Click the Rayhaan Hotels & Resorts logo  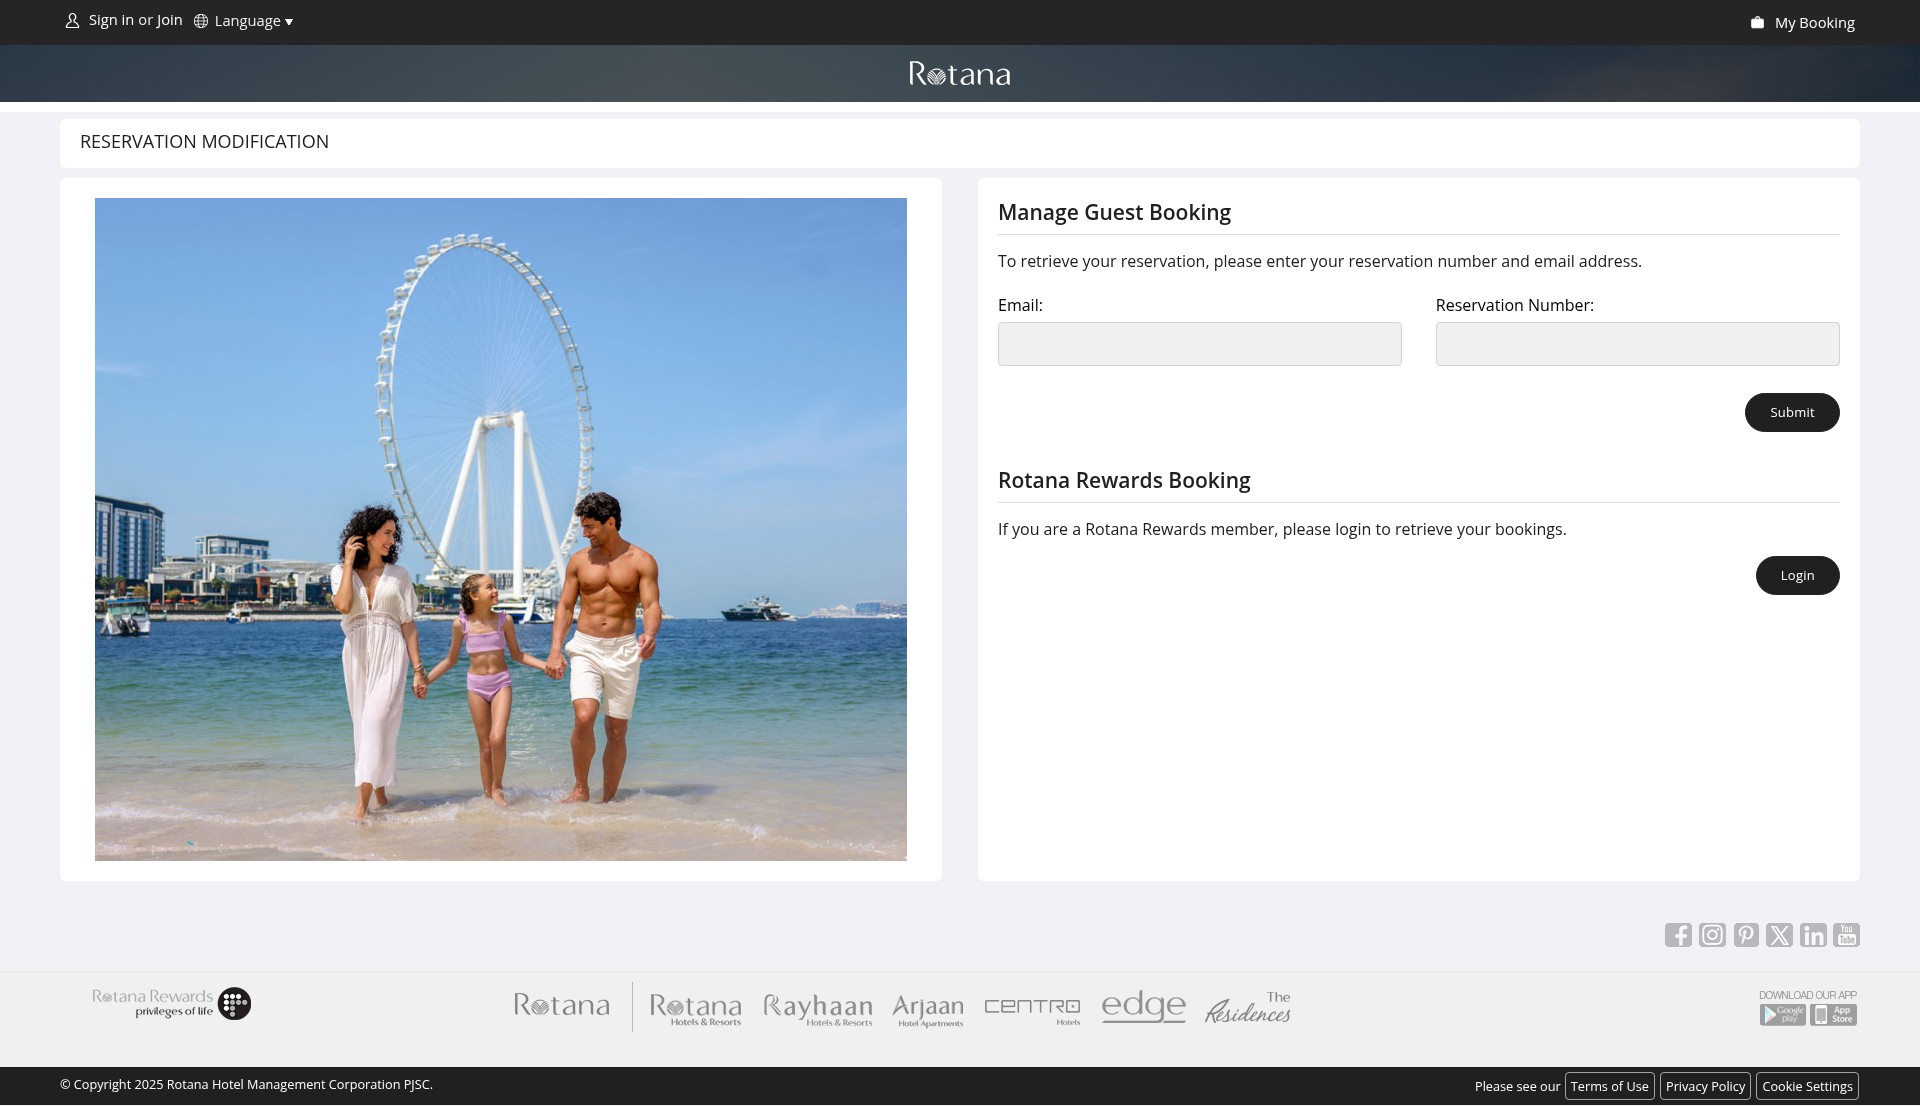(818, 1009)
